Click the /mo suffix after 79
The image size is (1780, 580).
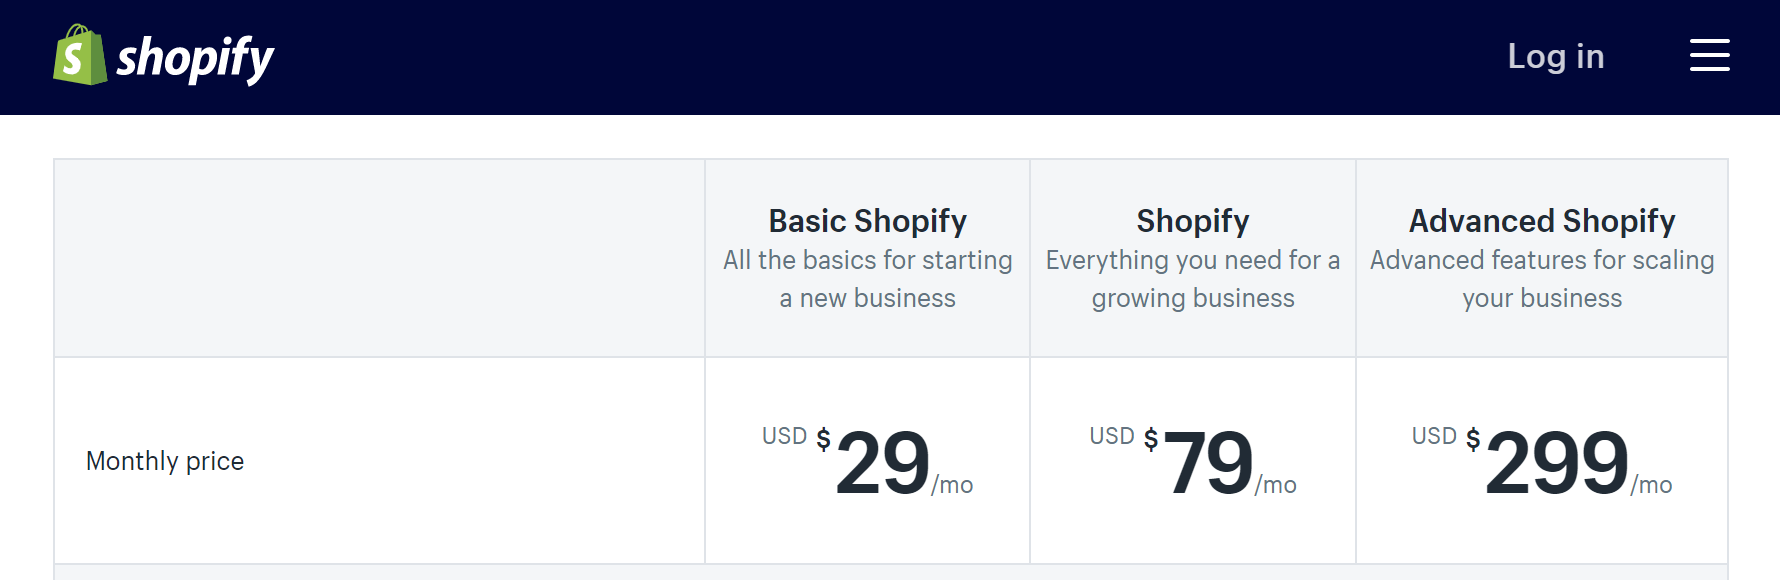[x=1276, y=485]
